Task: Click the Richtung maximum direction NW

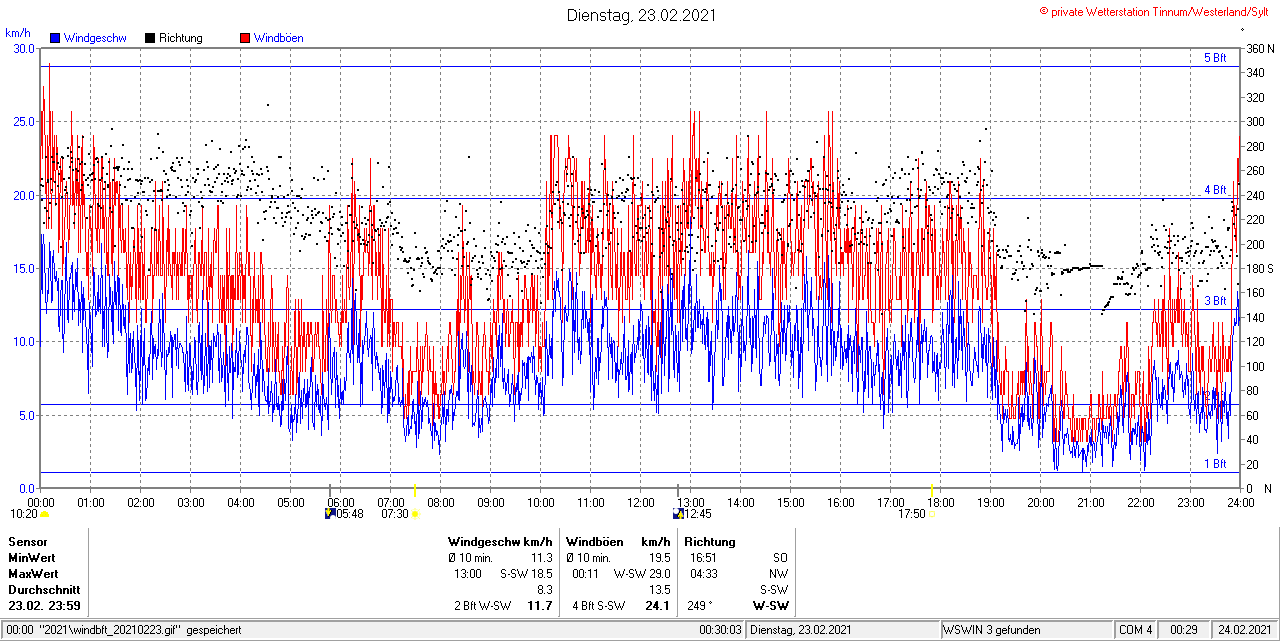Action: [779, 574]
